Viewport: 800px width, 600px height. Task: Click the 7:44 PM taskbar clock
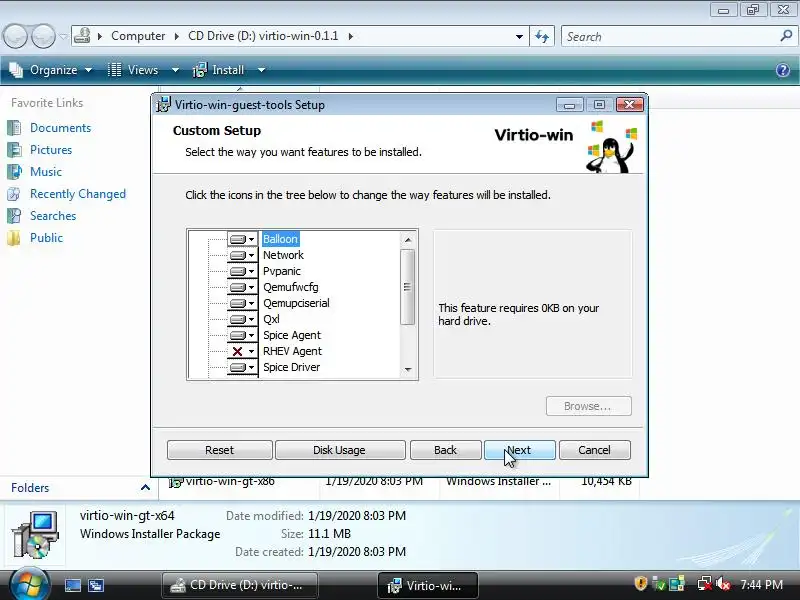point(761,585)
